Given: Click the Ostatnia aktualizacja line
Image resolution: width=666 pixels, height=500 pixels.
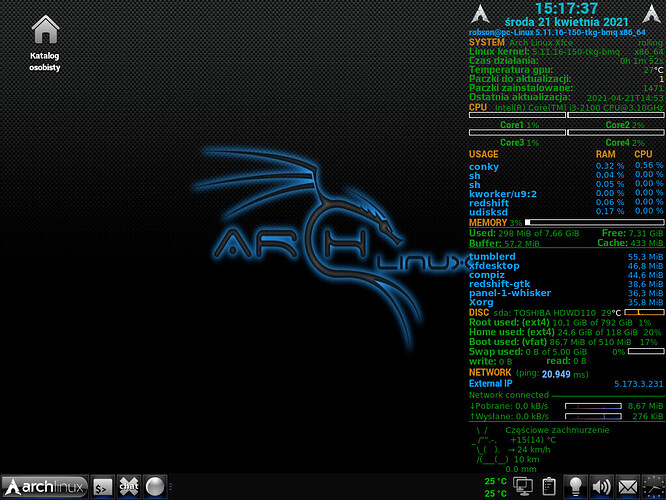Looking at the screenshot, I should coord(566,97).
